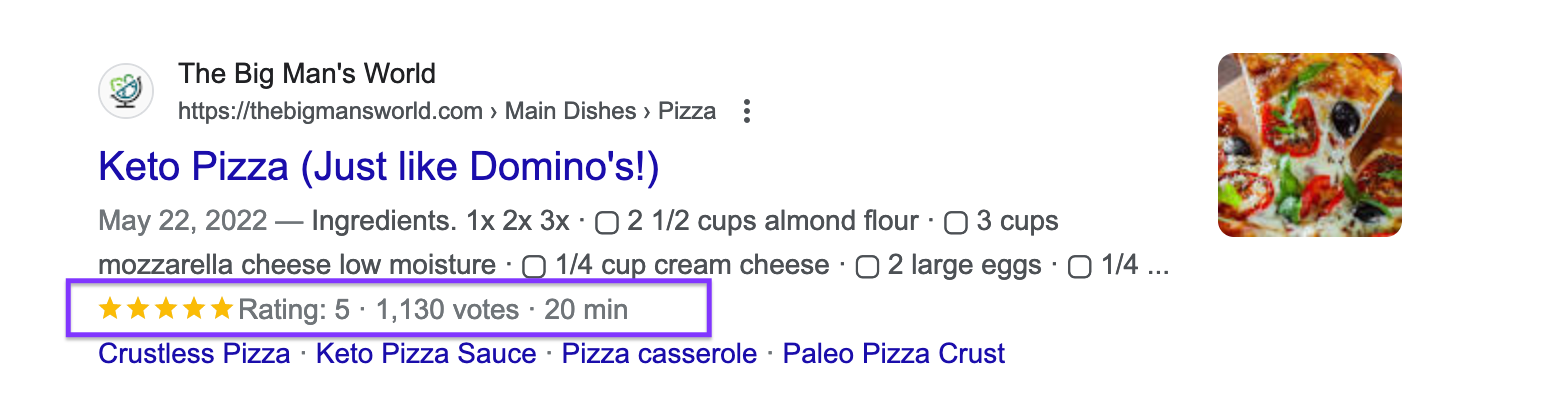This screenshot has width=1556, height=404.
Task: Tick the checkbox before 3 cups mozzarella
Action: pyautogui.click(x=955, y=223)
